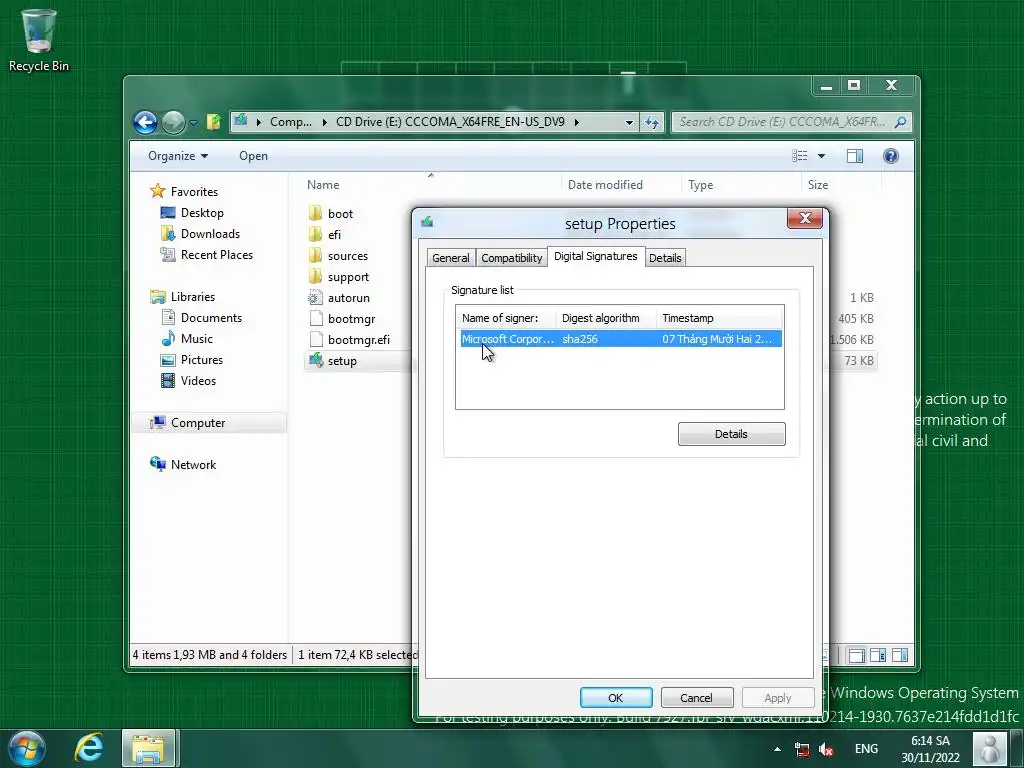Open the network status tray icon
This screenshot has height=768, width=1024.
pyautogui.click(x=802, y=749)
